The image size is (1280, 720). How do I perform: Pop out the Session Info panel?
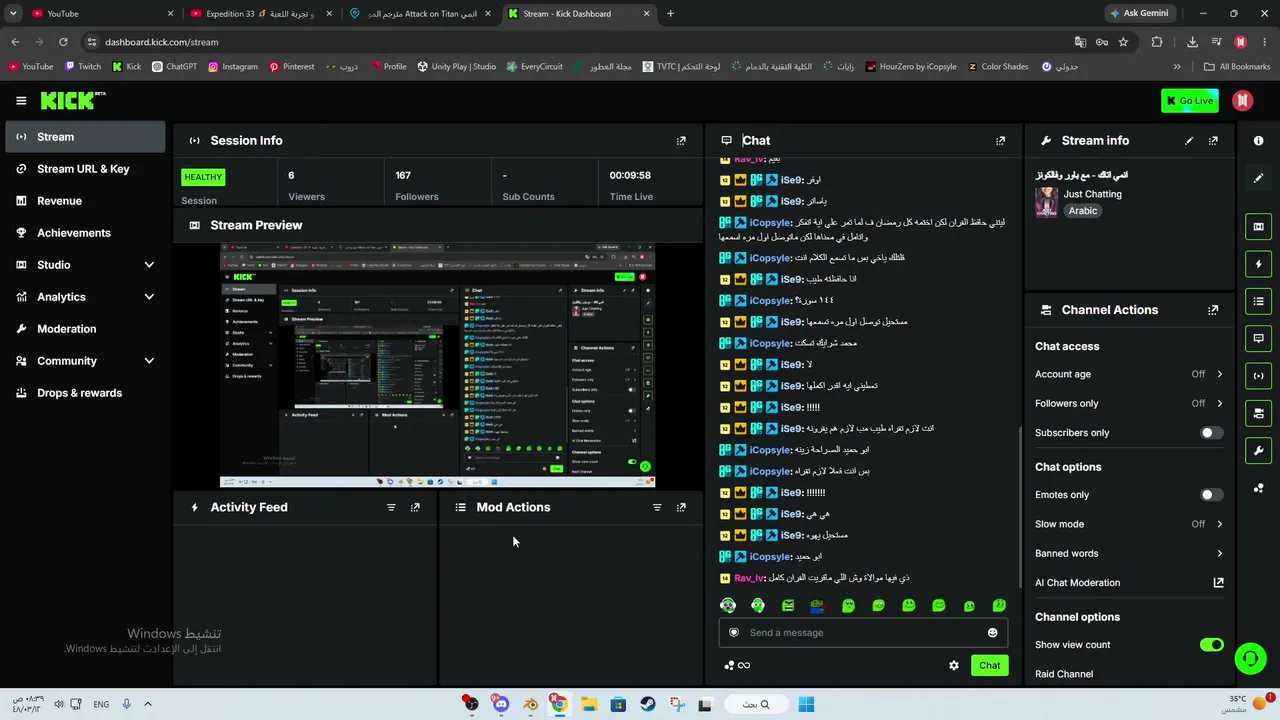(x=681, y=141)
